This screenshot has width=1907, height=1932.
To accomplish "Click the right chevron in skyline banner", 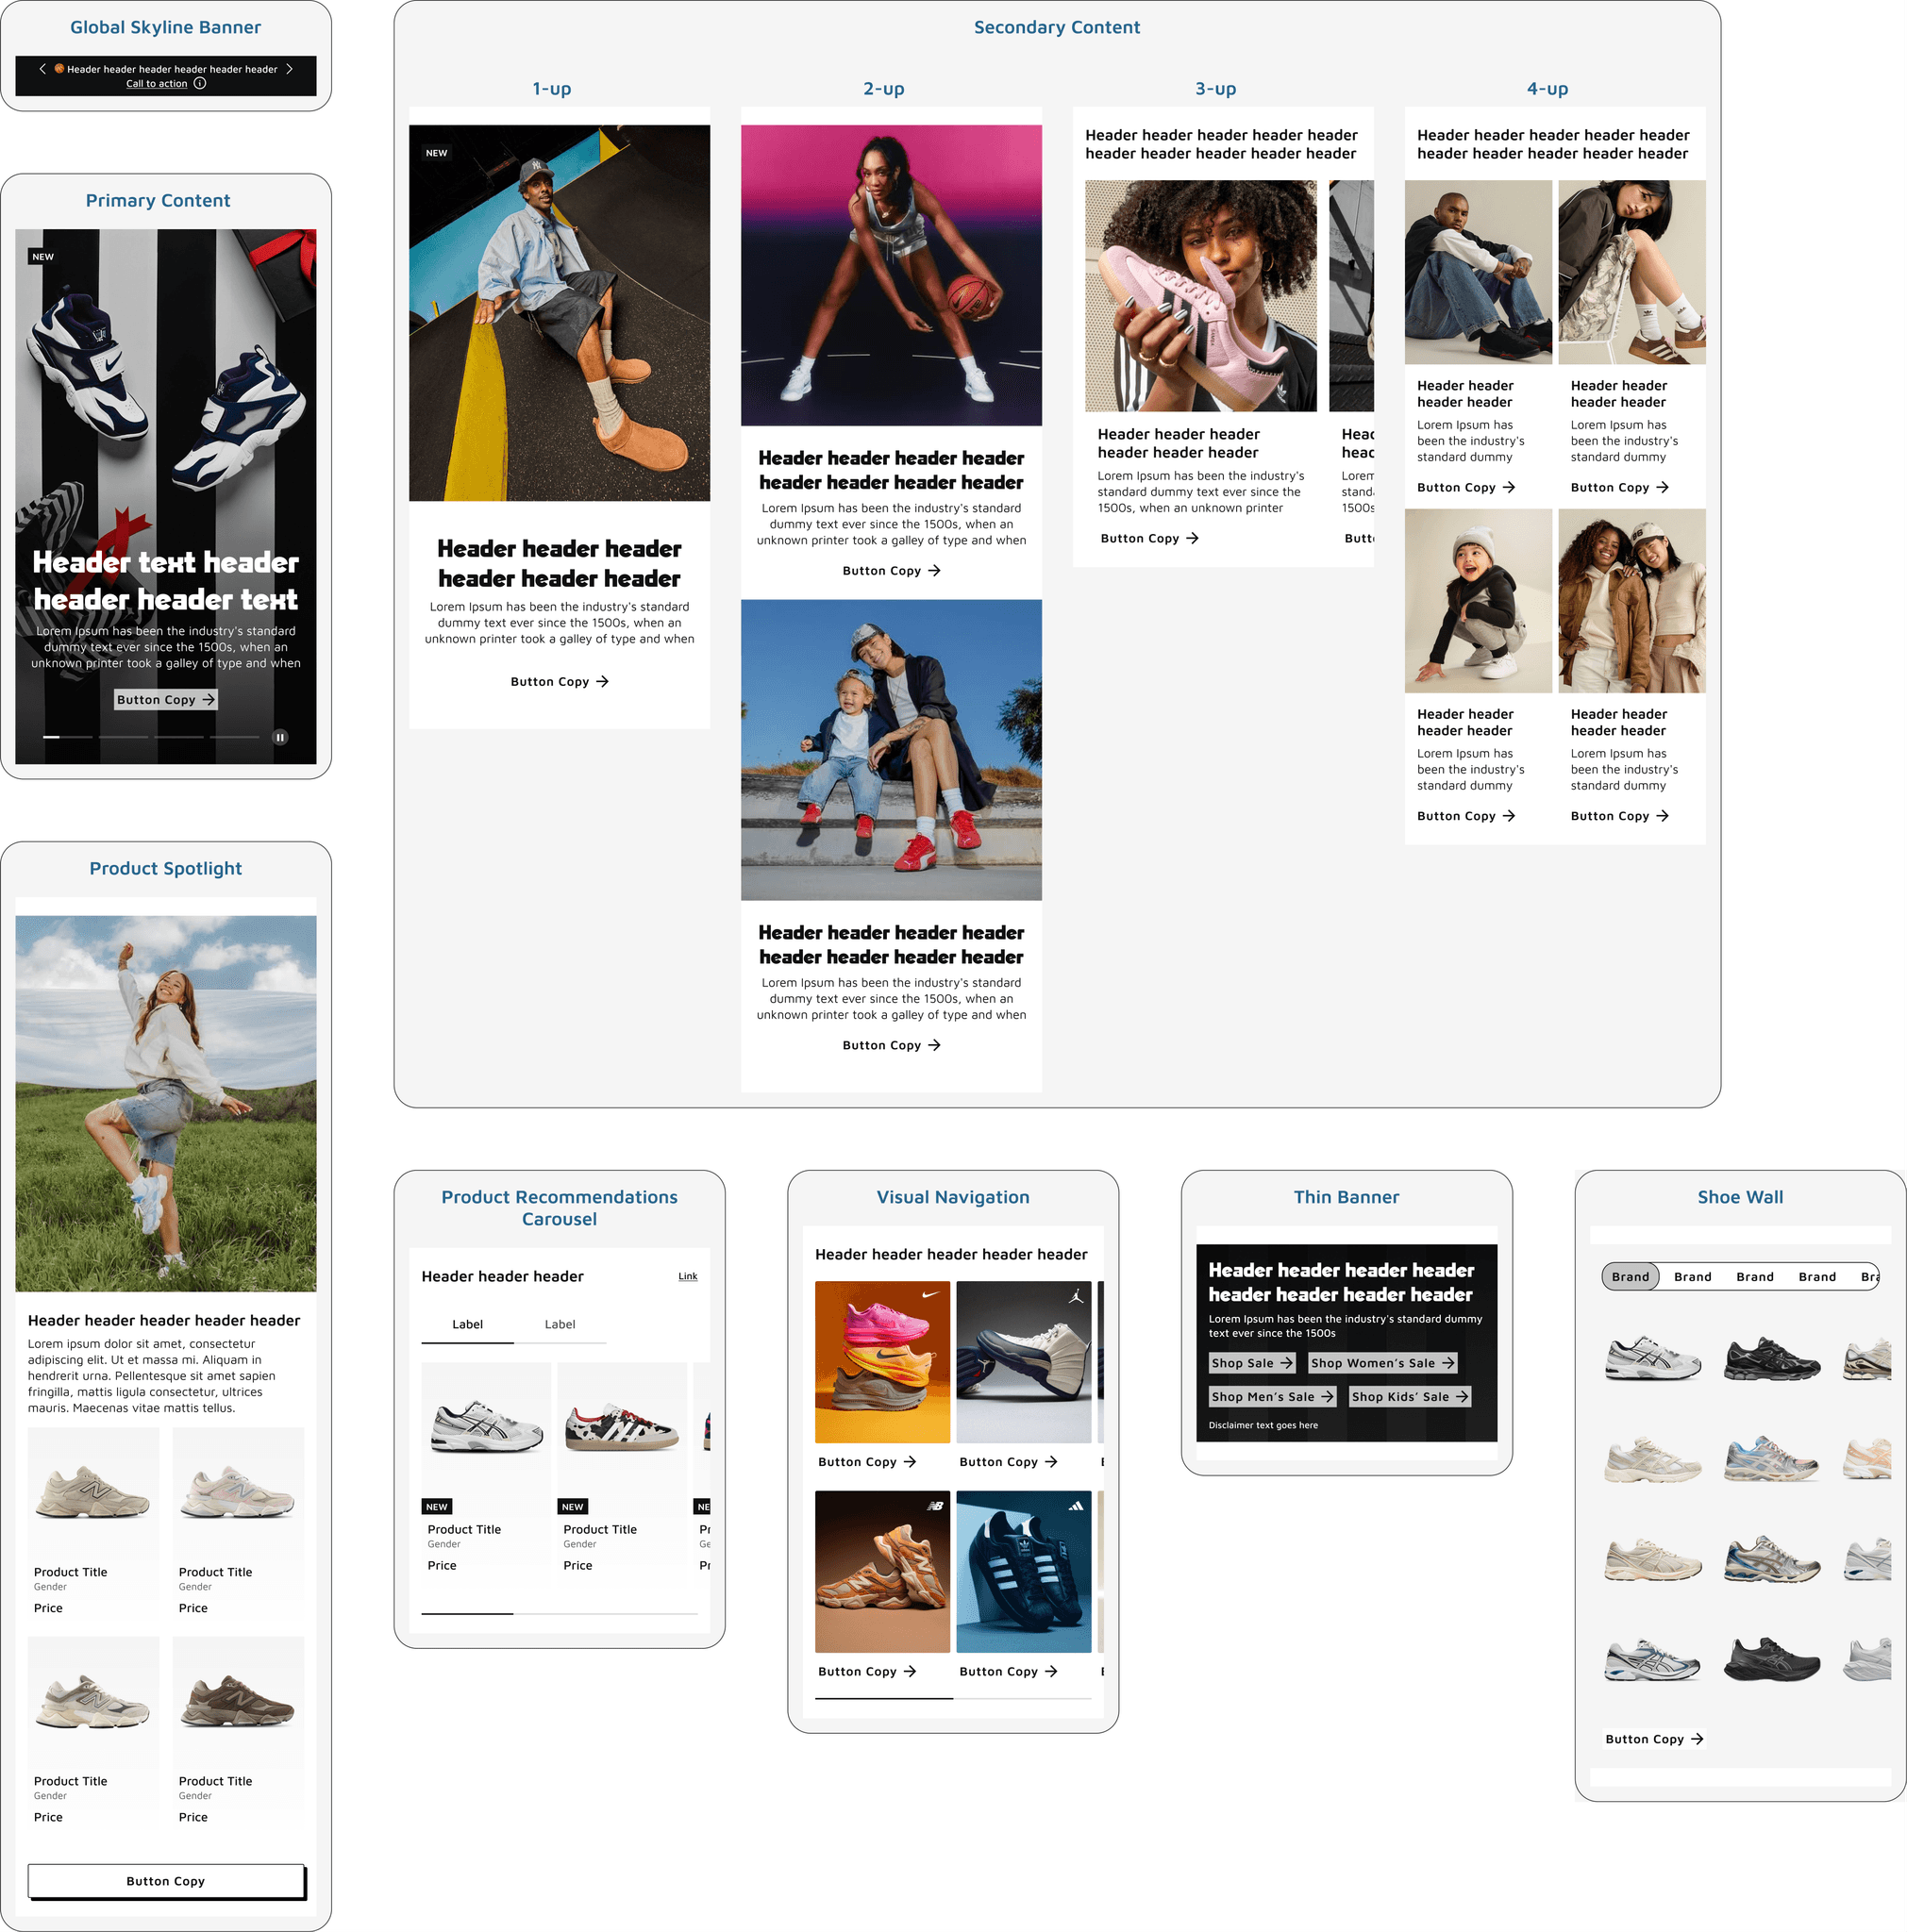I will [x=289, y=69].
